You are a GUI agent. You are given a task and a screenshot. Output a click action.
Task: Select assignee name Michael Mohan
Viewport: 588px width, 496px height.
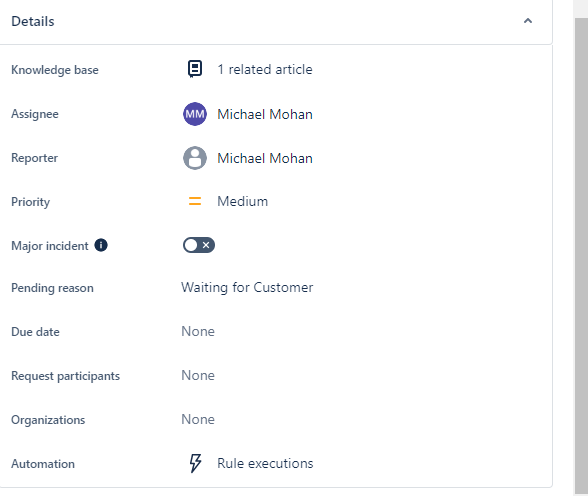[x=265, y=114]
